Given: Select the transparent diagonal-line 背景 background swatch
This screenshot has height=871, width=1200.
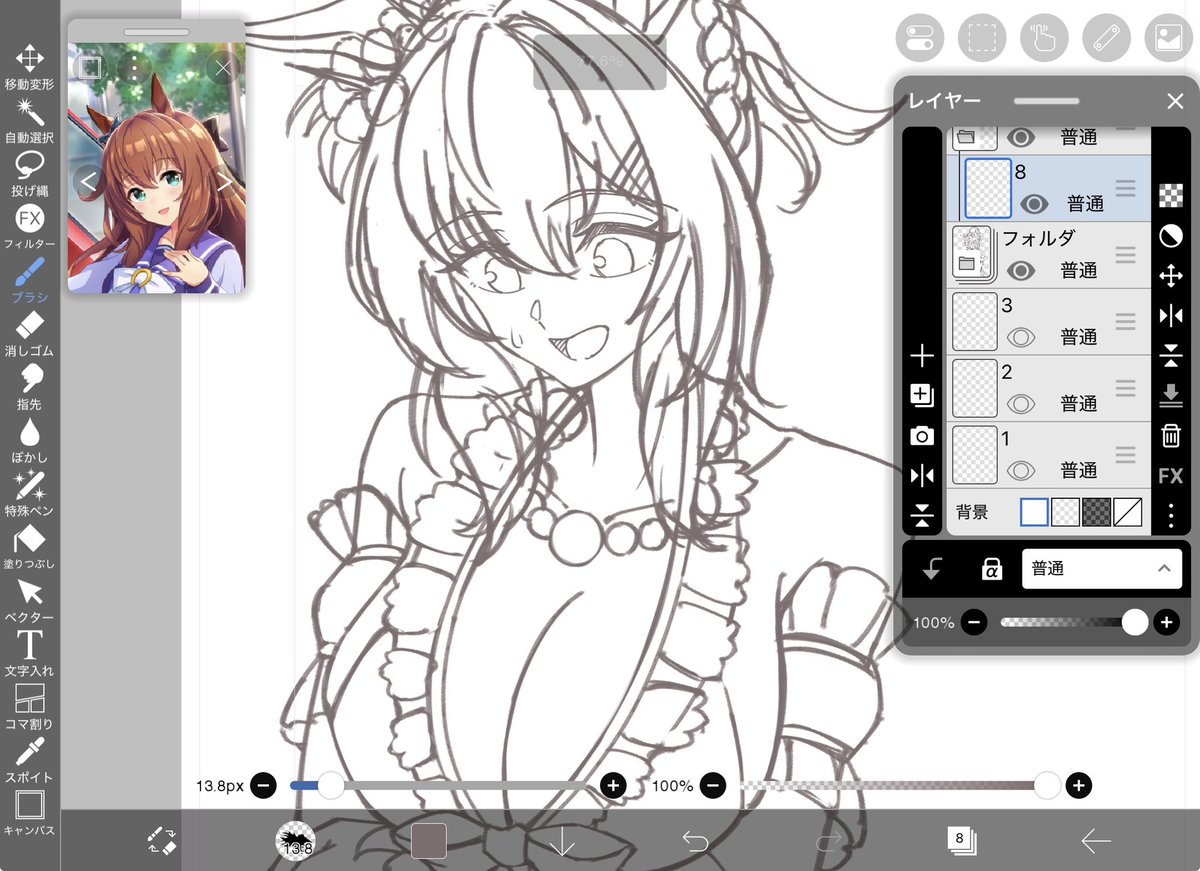Looking at the screenshot, I should (1127, 512).
